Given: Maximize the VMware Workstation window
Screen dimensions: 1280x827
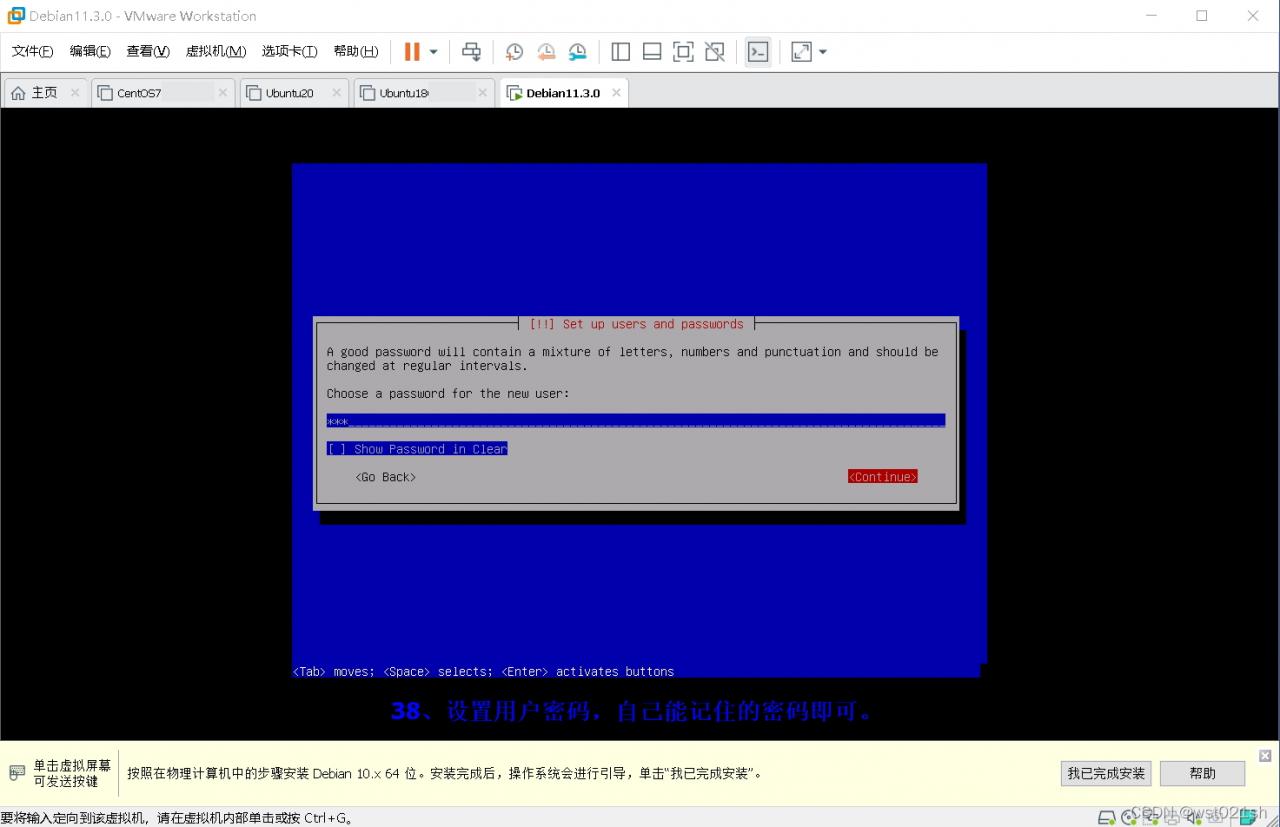Looking at the screenshot, I should coord(1202,16).
